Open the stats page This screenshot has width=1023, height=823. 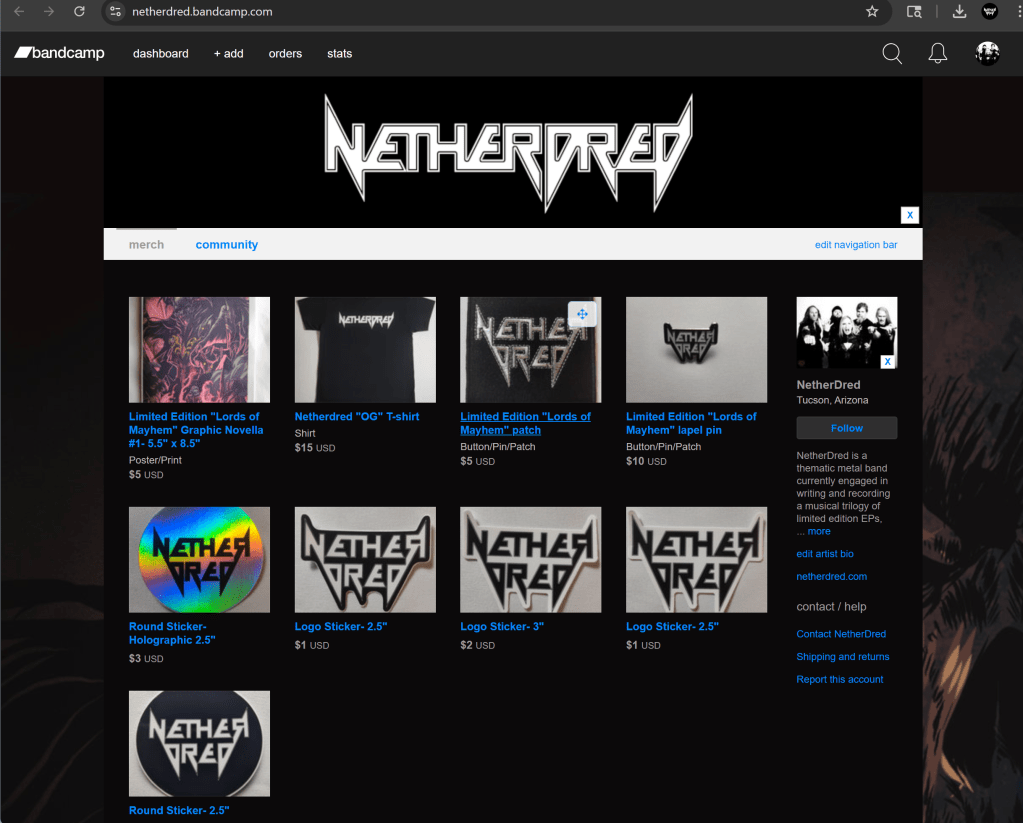(339, 54)
